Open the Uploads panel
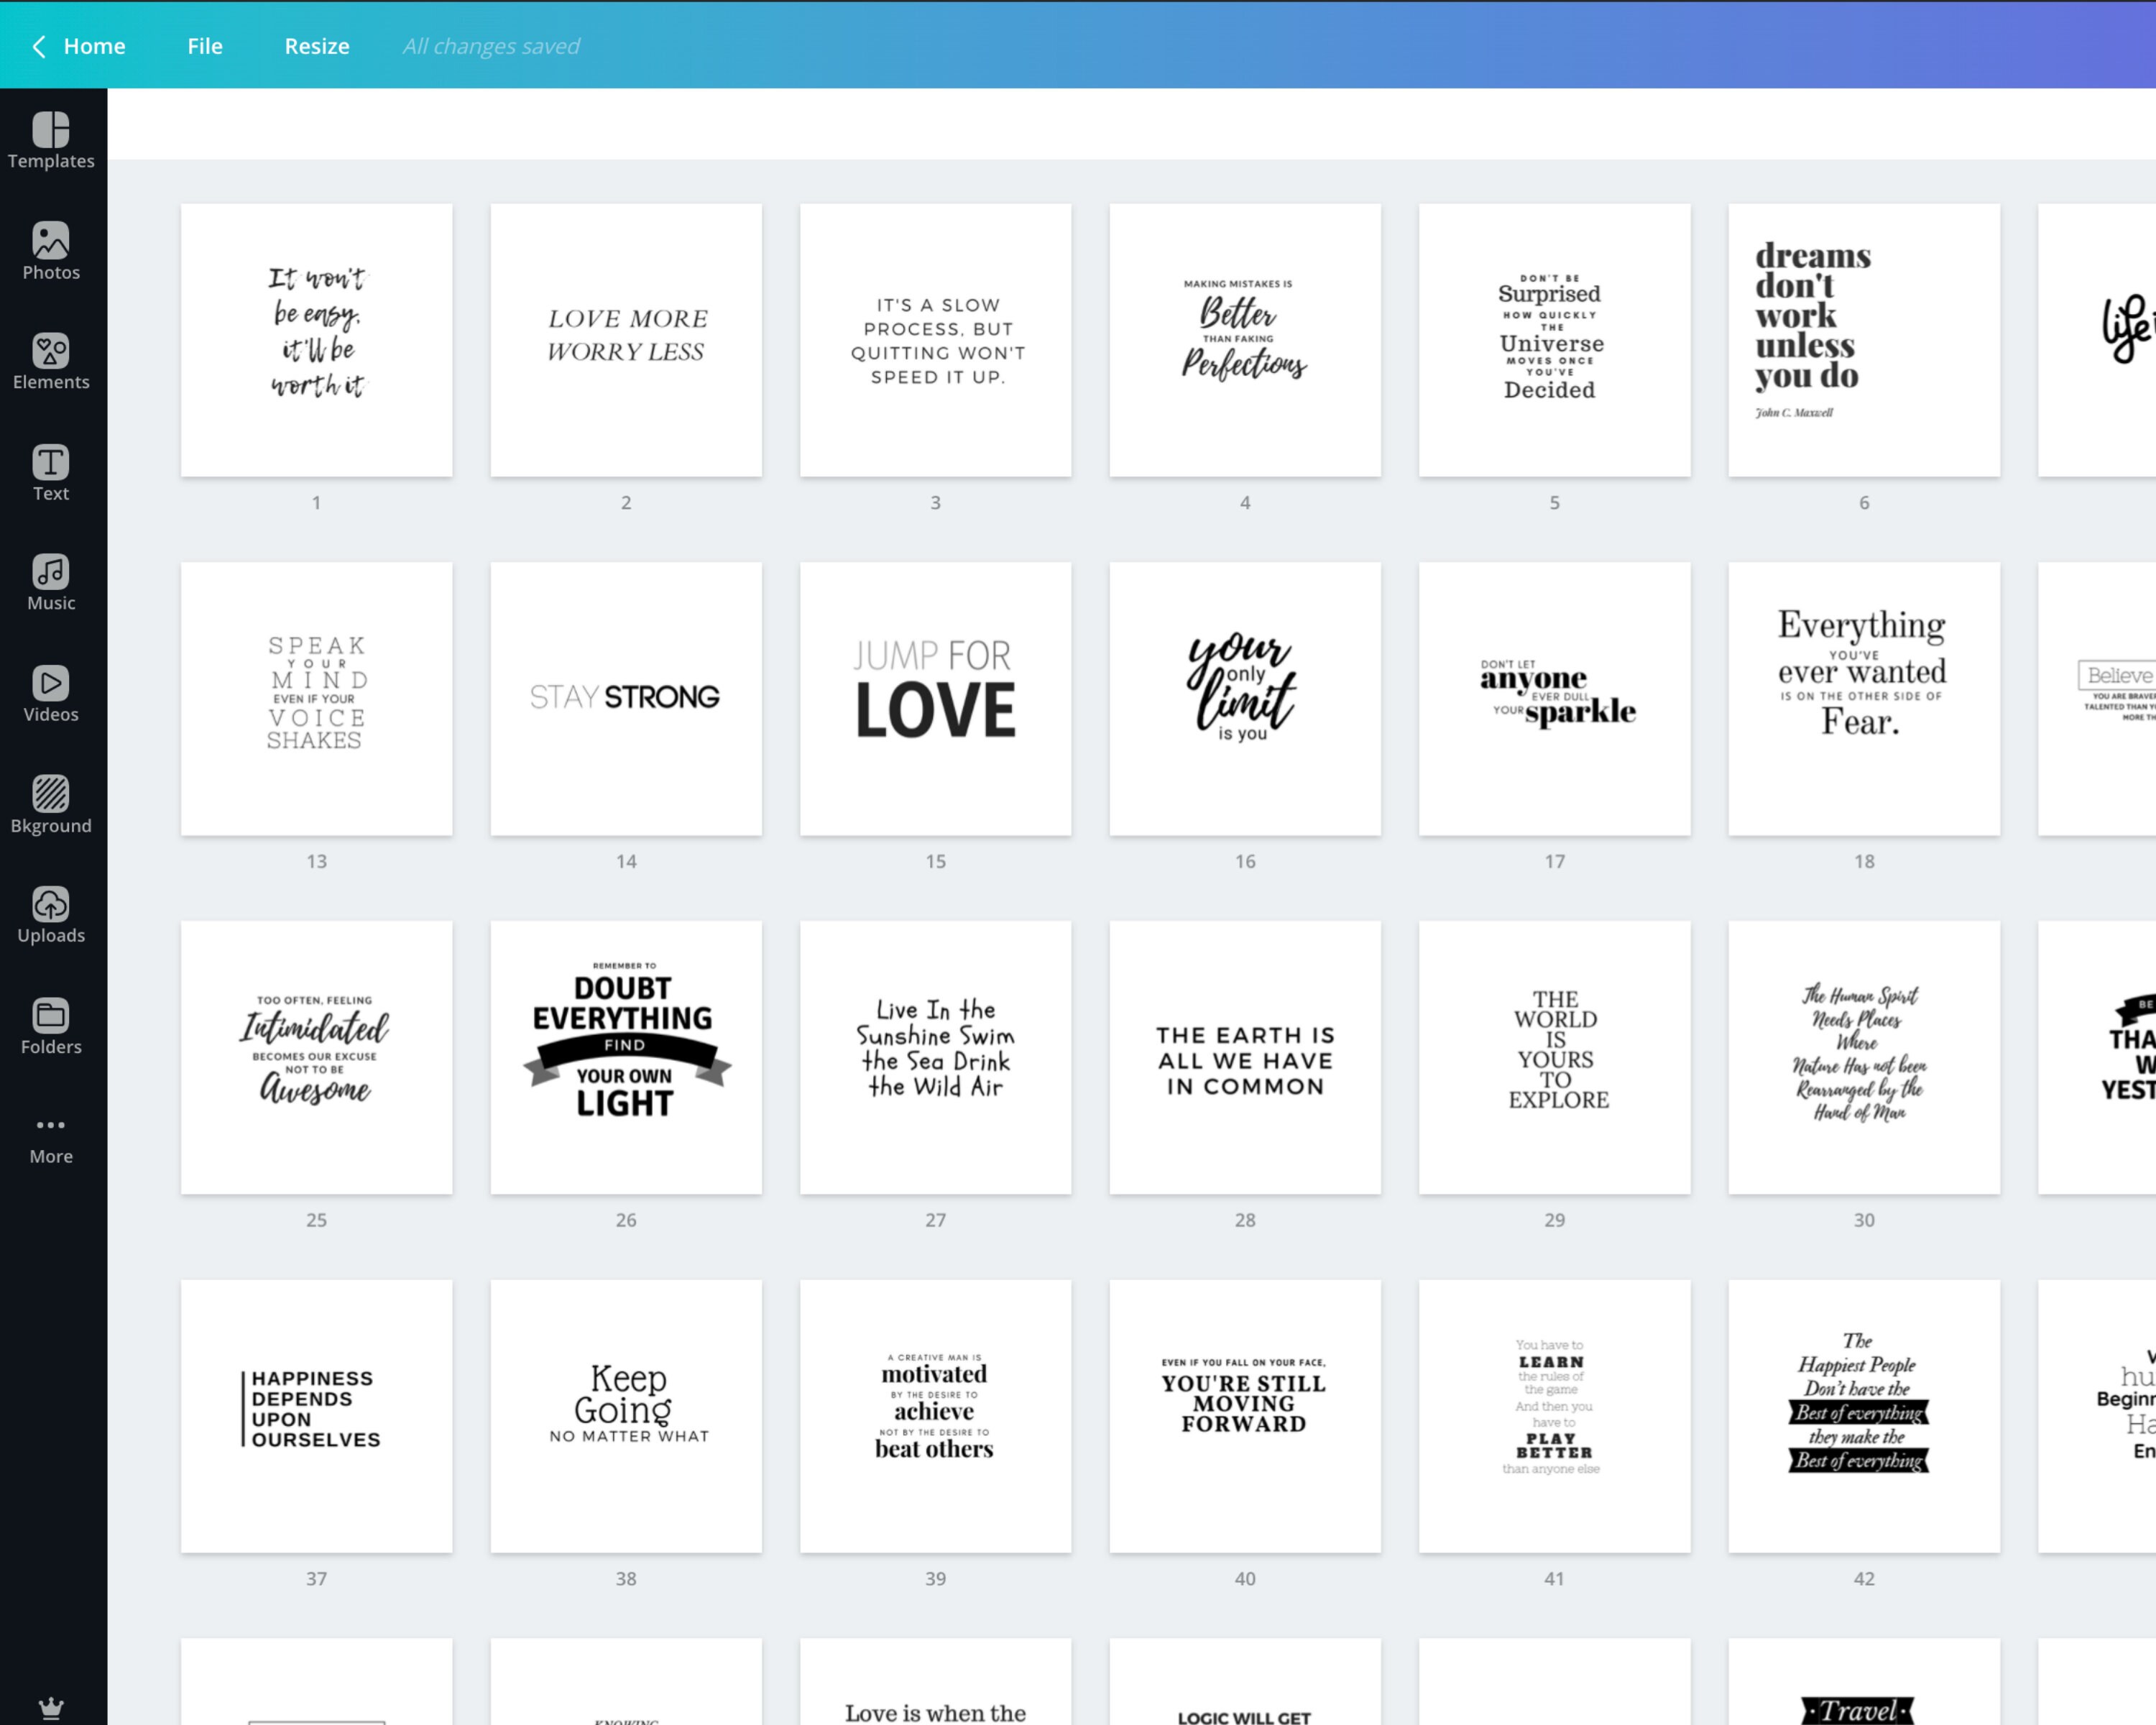2156x1725 pixels. (x=51, y=913)
